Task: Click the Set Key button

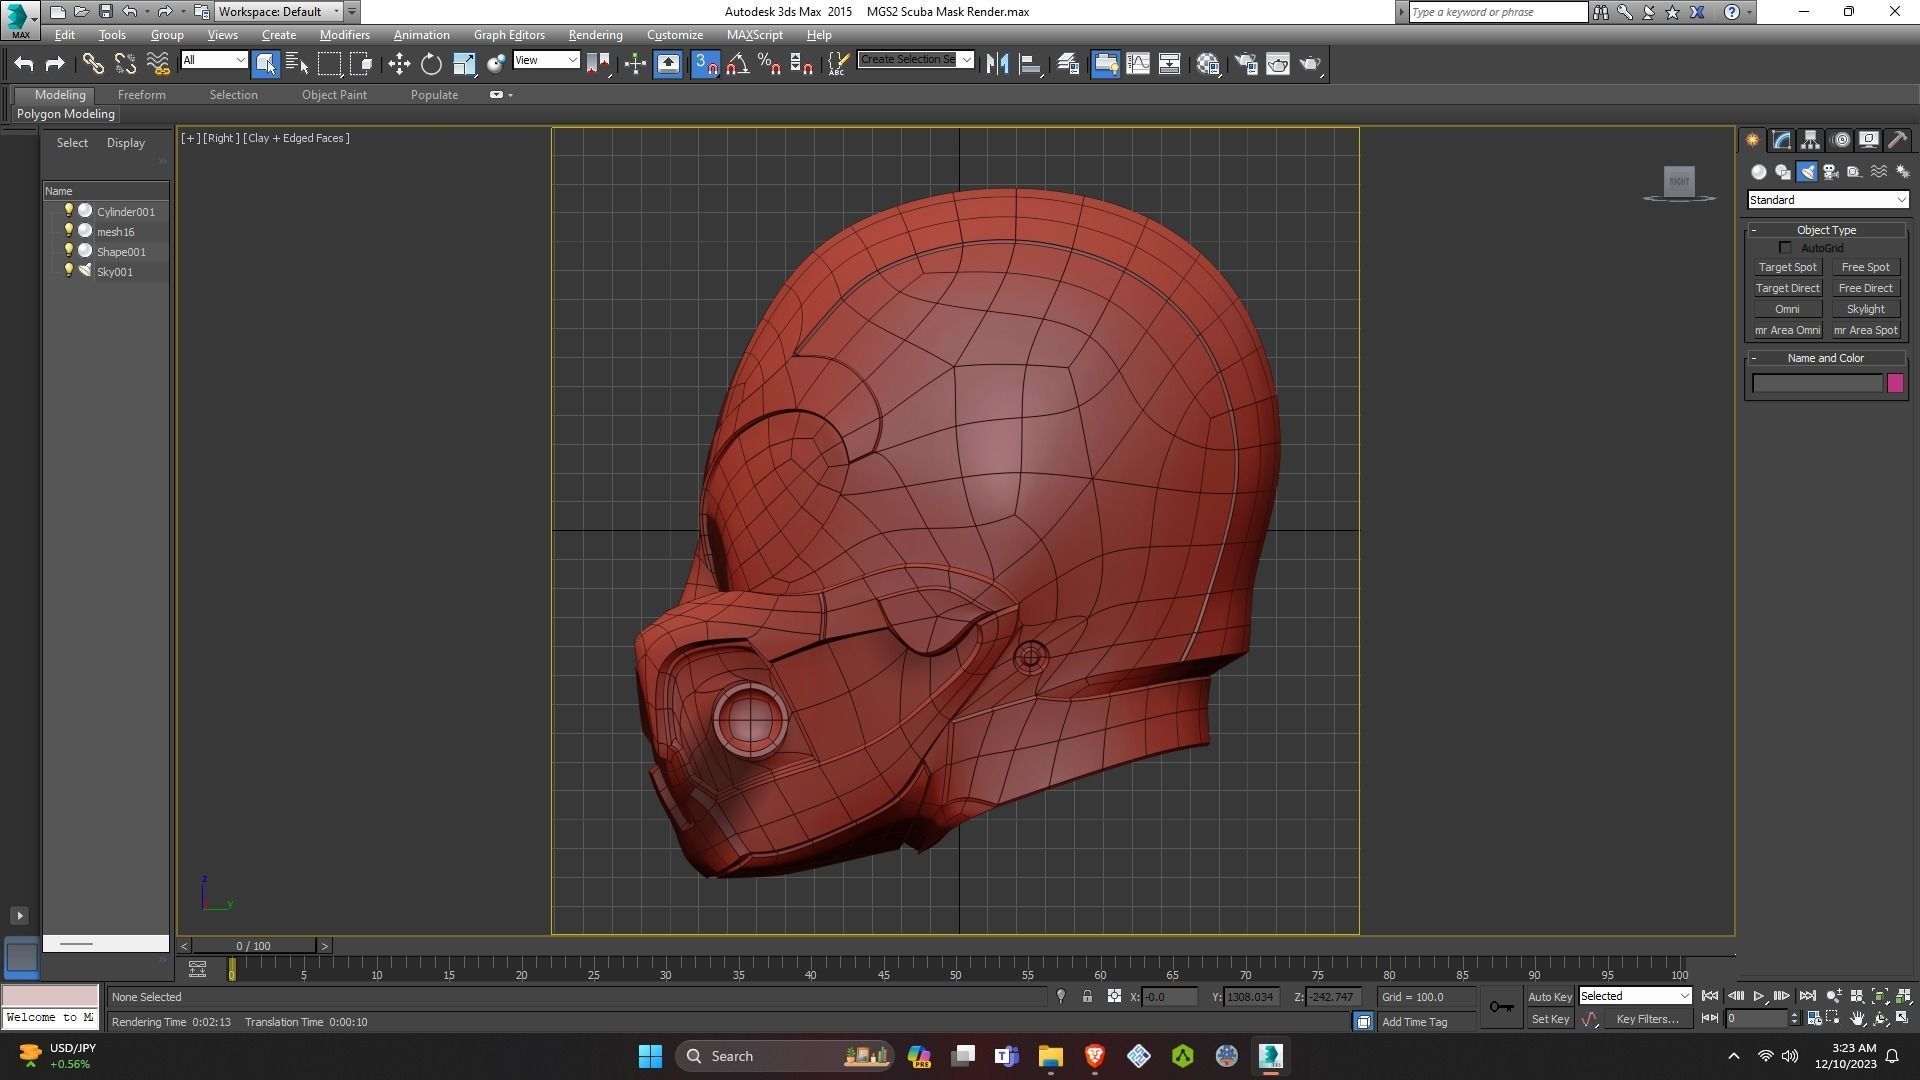Action: click(1549, 1019)
